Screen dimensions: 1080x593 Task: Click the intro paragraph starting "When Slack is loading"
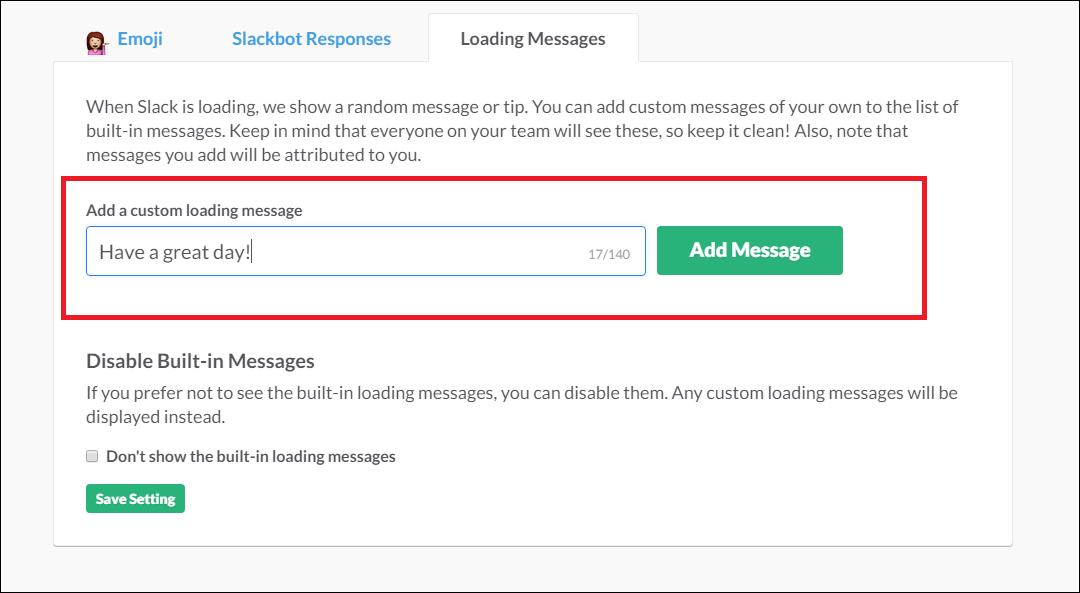coord(522,131)
